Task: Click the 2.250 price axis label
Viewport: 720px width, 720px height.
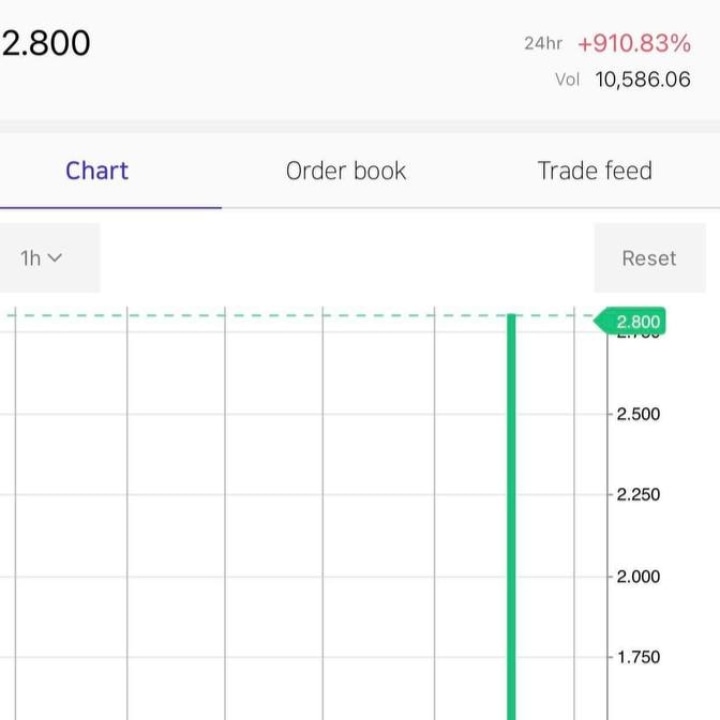Action: [638, 495]
